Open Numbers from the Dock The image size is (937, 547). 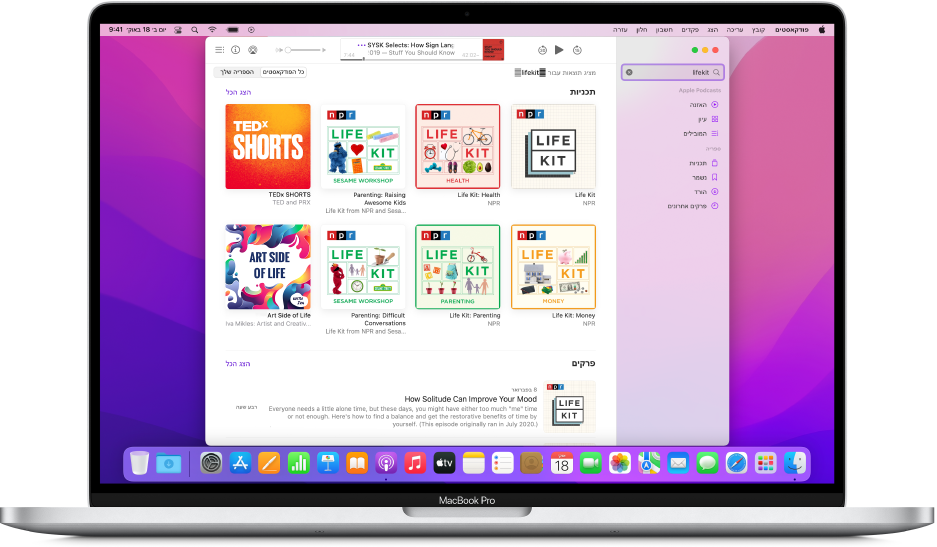point(298,463)
